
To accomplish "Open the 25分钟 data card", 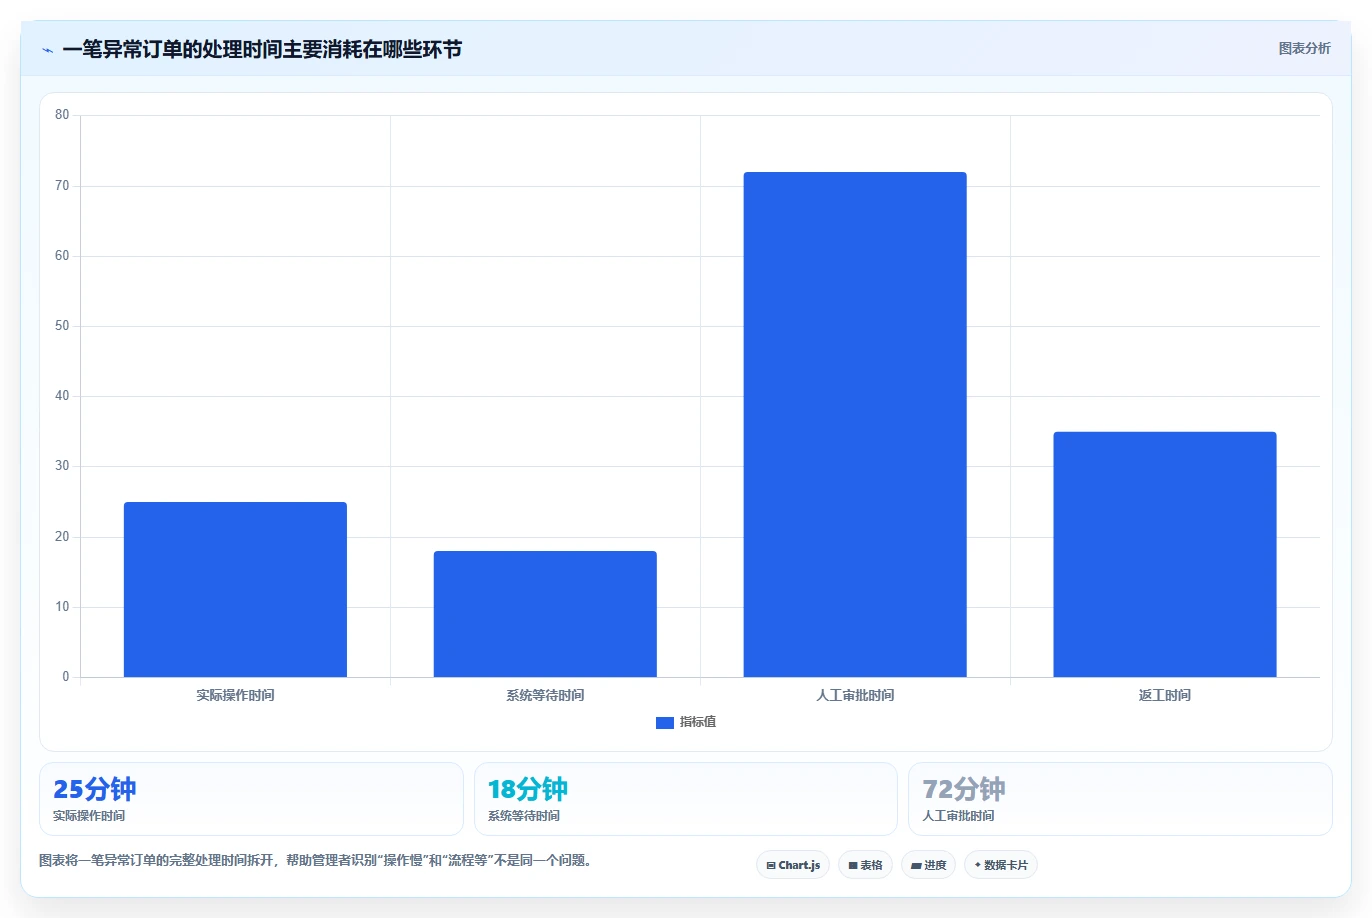I will (251, 799).
